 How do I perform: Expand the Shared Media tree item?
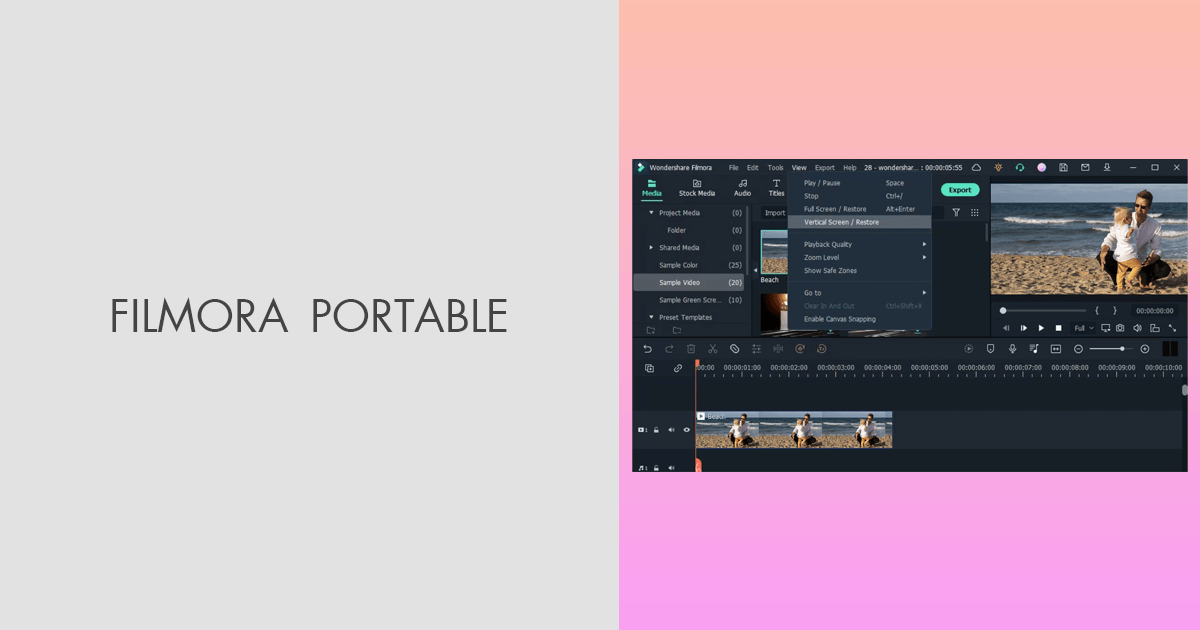point(651,248)
